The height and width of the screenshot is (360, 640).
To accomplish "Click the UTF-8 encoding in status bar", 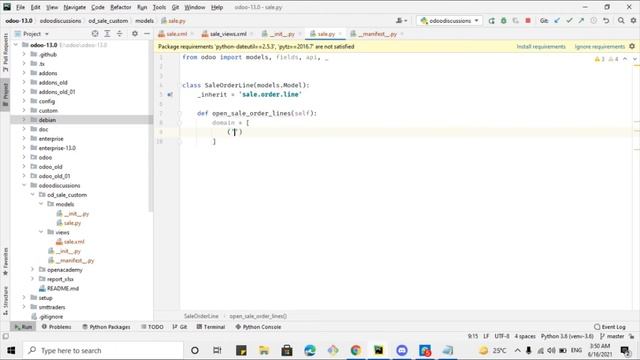I will (x=502, y=336).
